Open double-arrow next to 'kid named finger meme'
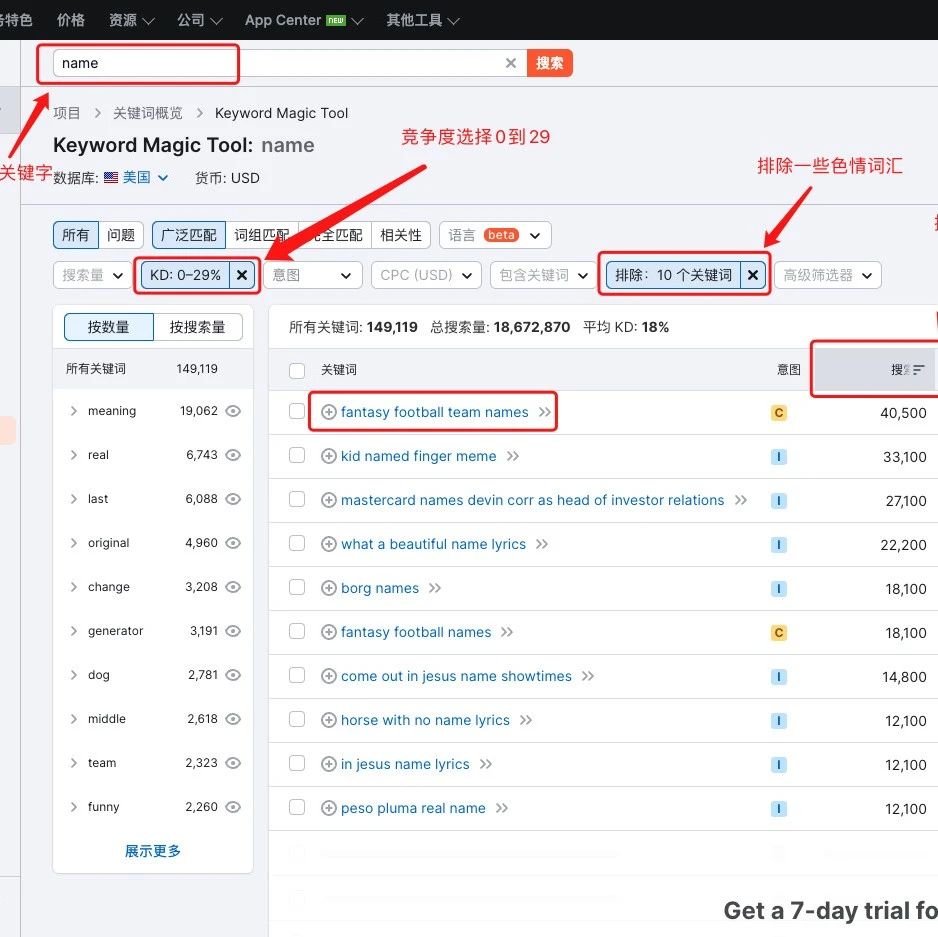938x937 pixels. pos(513,456)
